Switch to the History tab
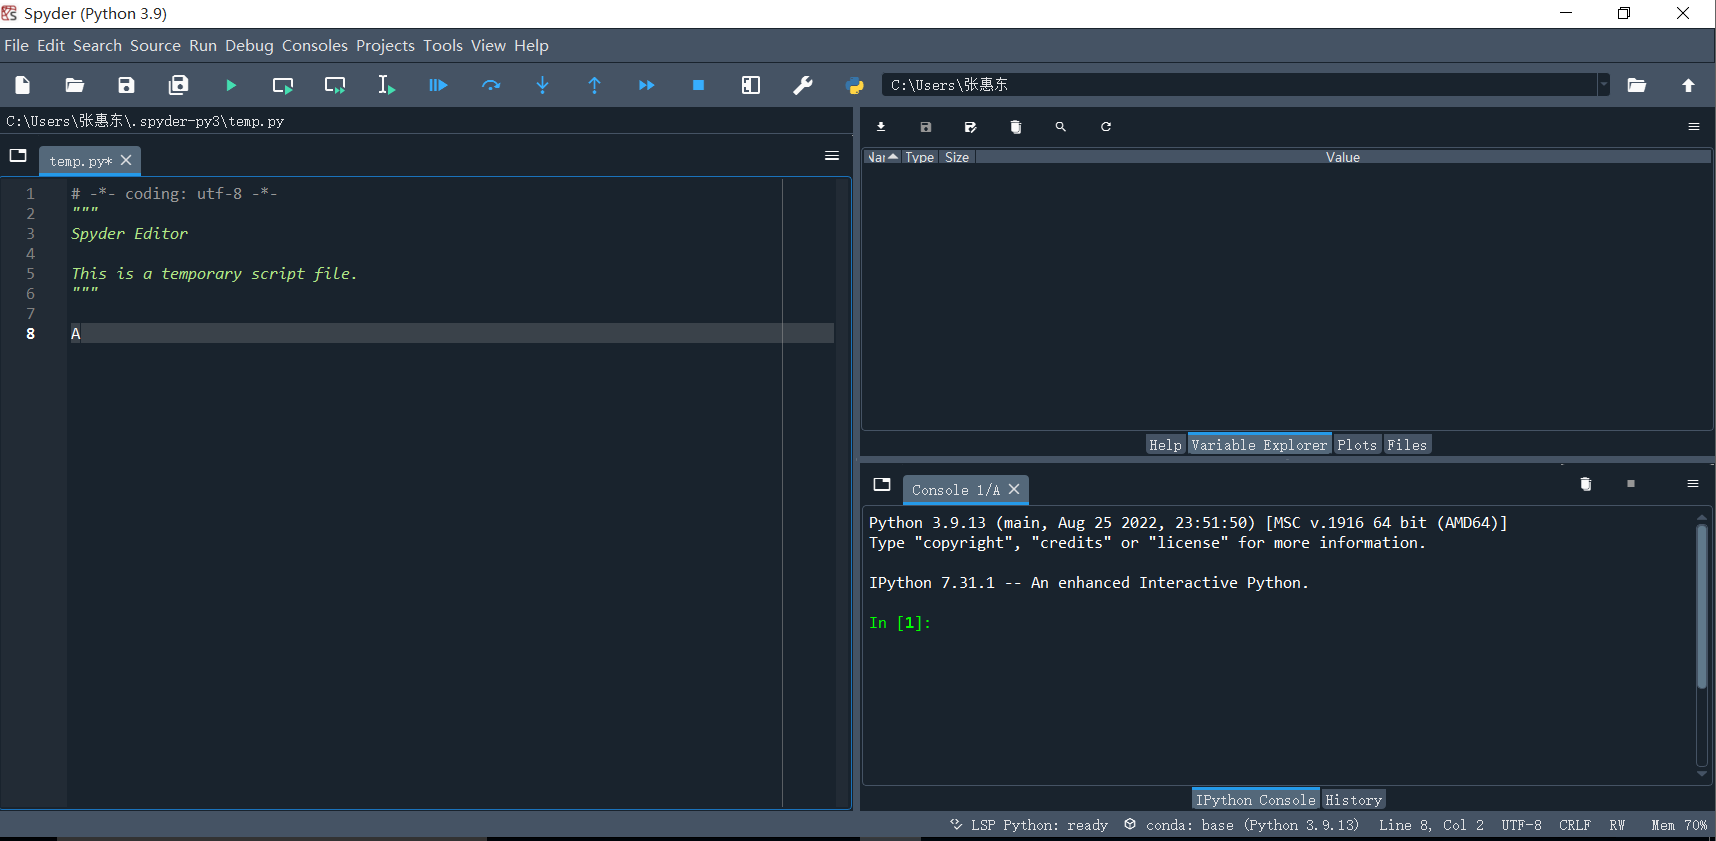Viewport: 1716px width, 841px height. tap(1354, 799)
